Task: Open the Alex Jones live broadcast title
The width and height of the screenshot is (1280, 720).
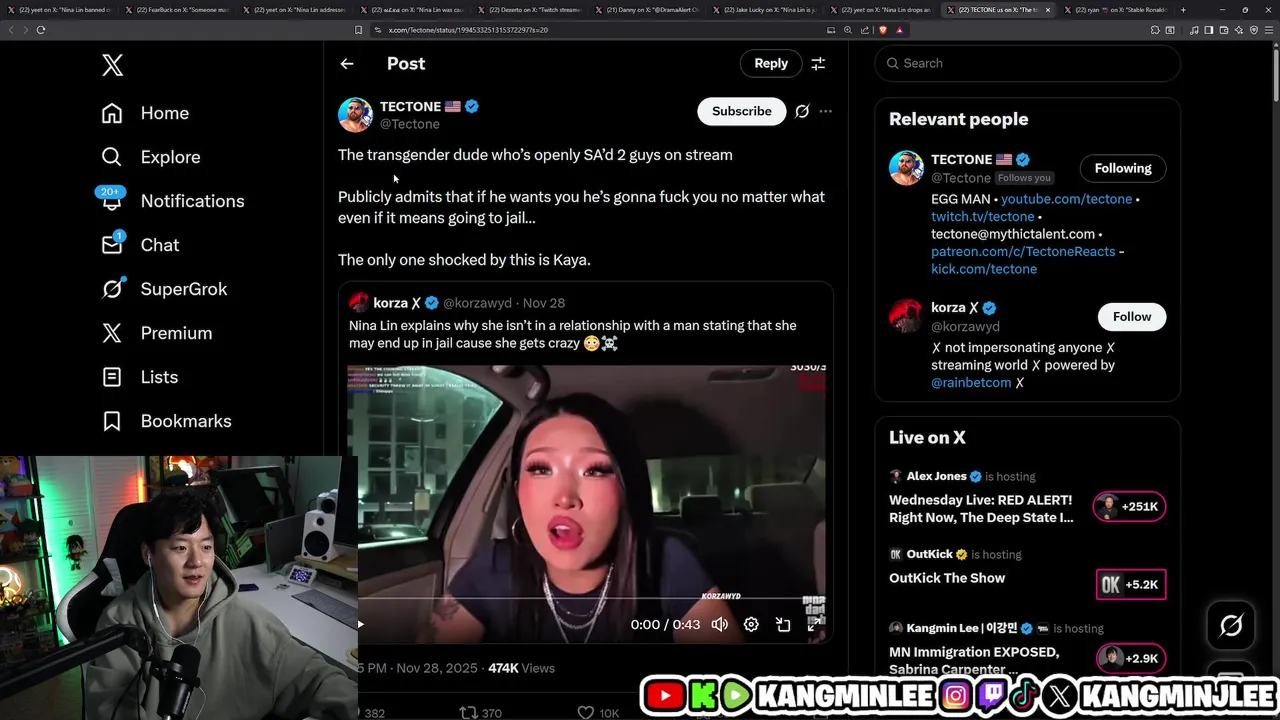Action: click(981, 508)
